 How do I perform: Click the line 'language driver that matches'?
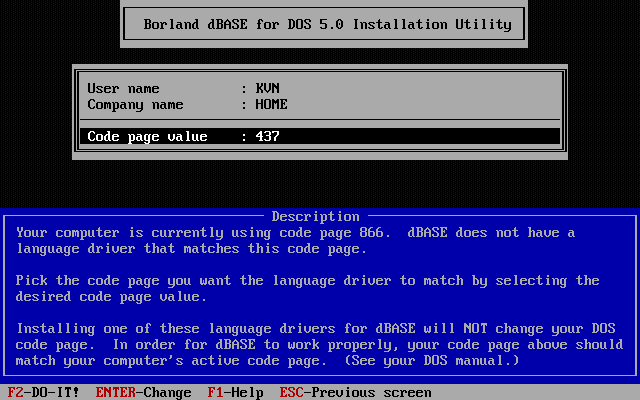(191, 249)
